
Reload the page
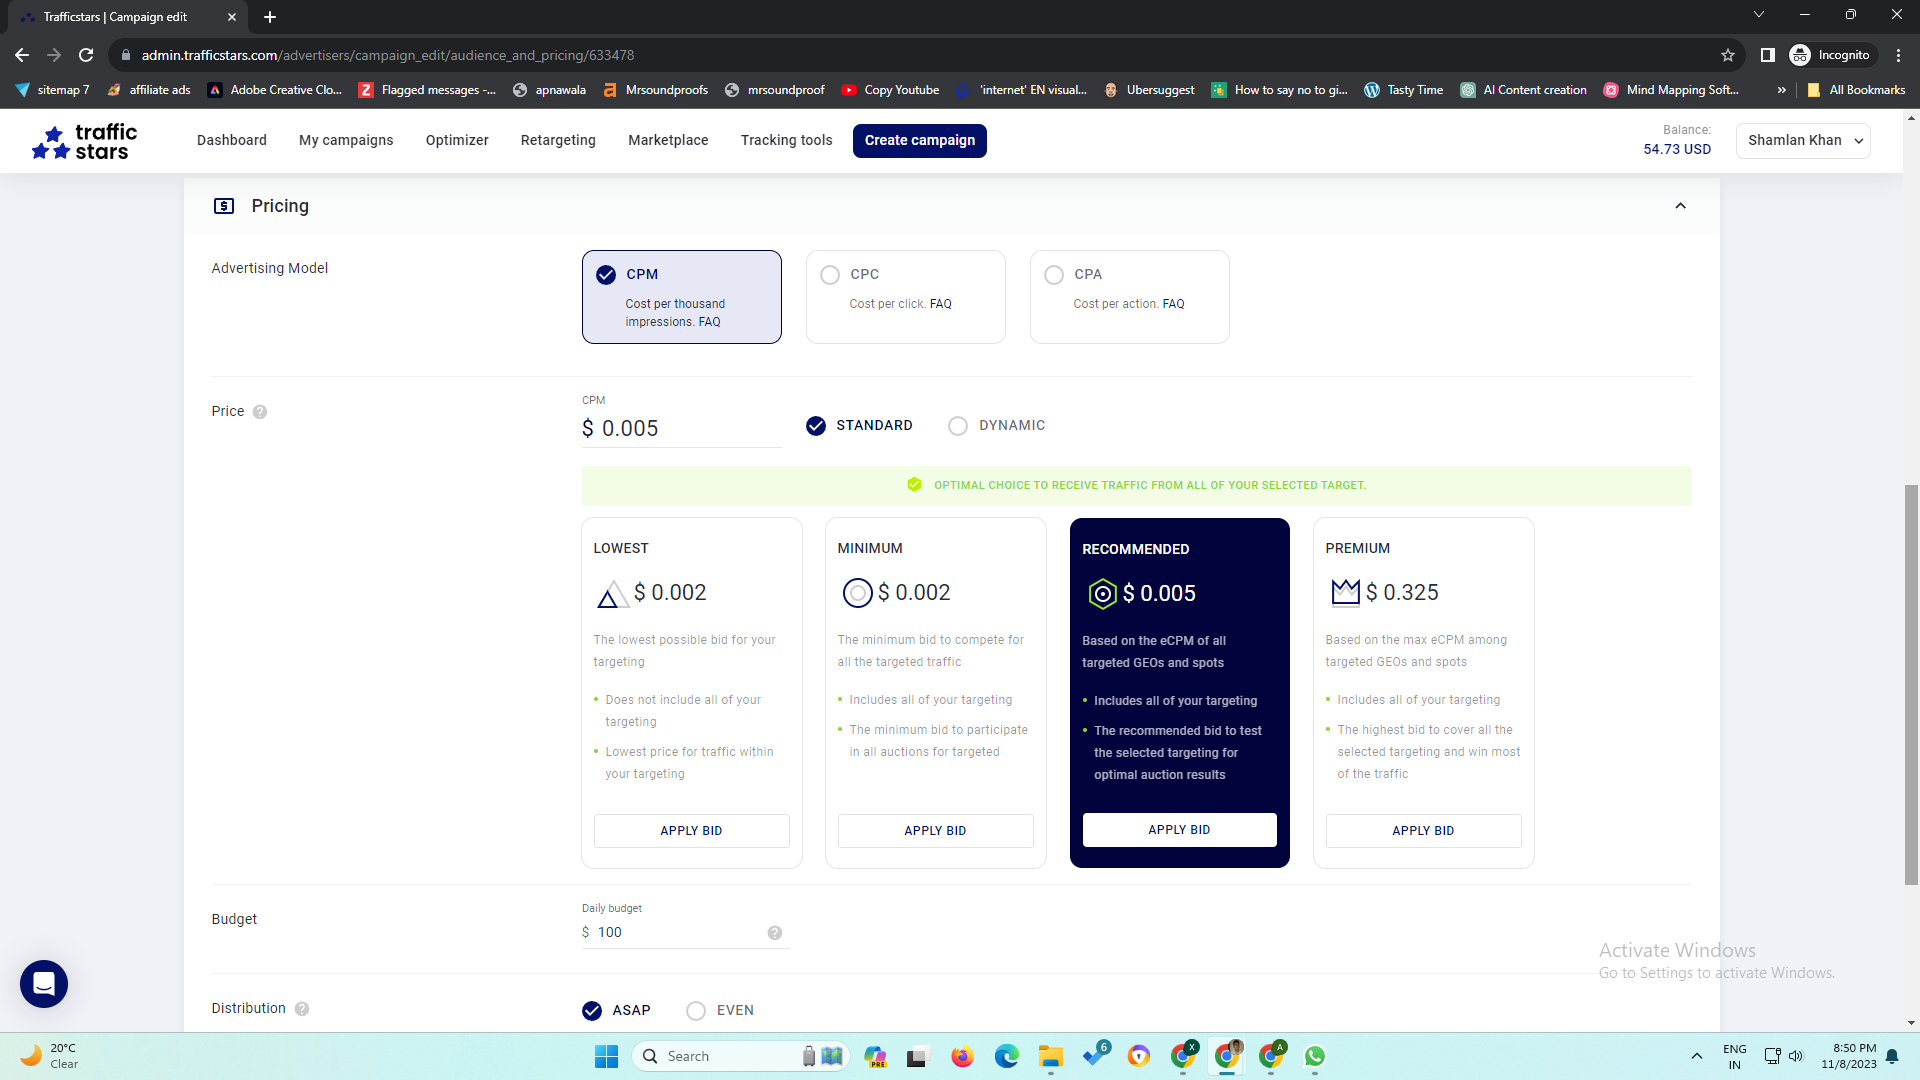(86, 55)
